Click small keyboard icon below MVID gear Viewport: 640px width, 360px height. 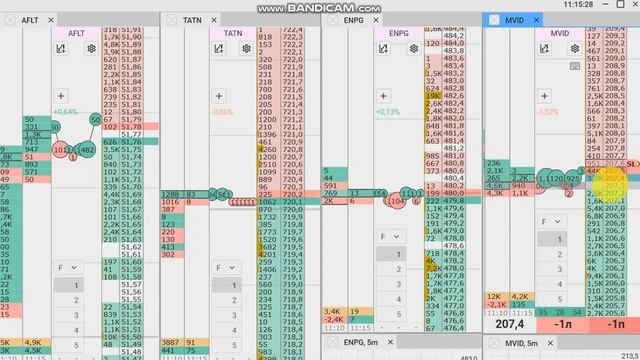(x=575, y=66)
